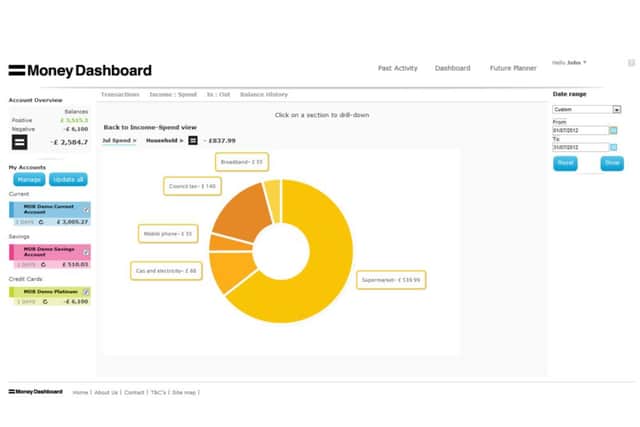Refresh the MDB Demo Current Account
The height and width of the screenshot is (427, 640).
point(41,222)
